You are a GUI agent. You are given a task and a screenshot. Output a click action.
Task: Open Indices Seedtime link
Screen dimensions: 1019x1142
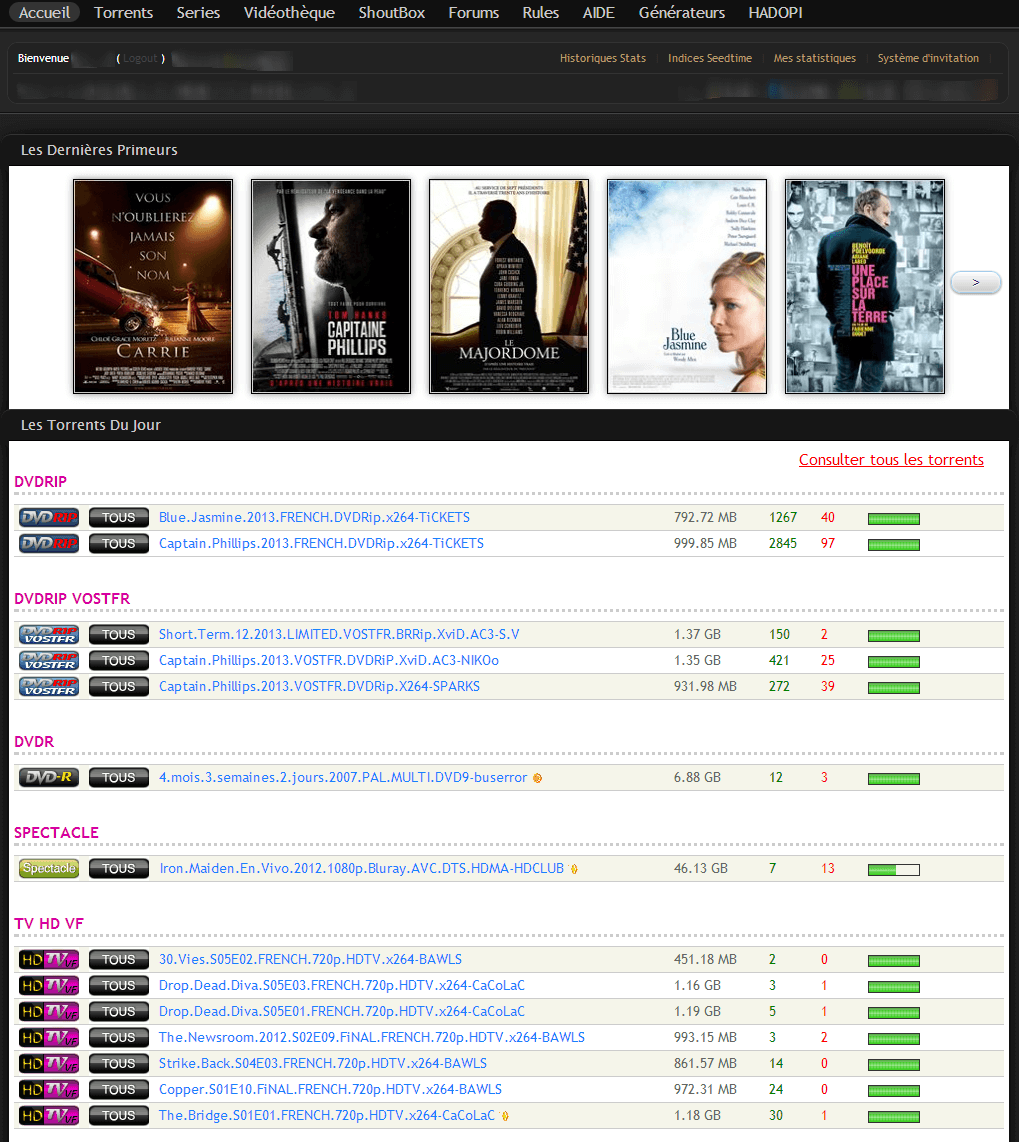(710, 58)
